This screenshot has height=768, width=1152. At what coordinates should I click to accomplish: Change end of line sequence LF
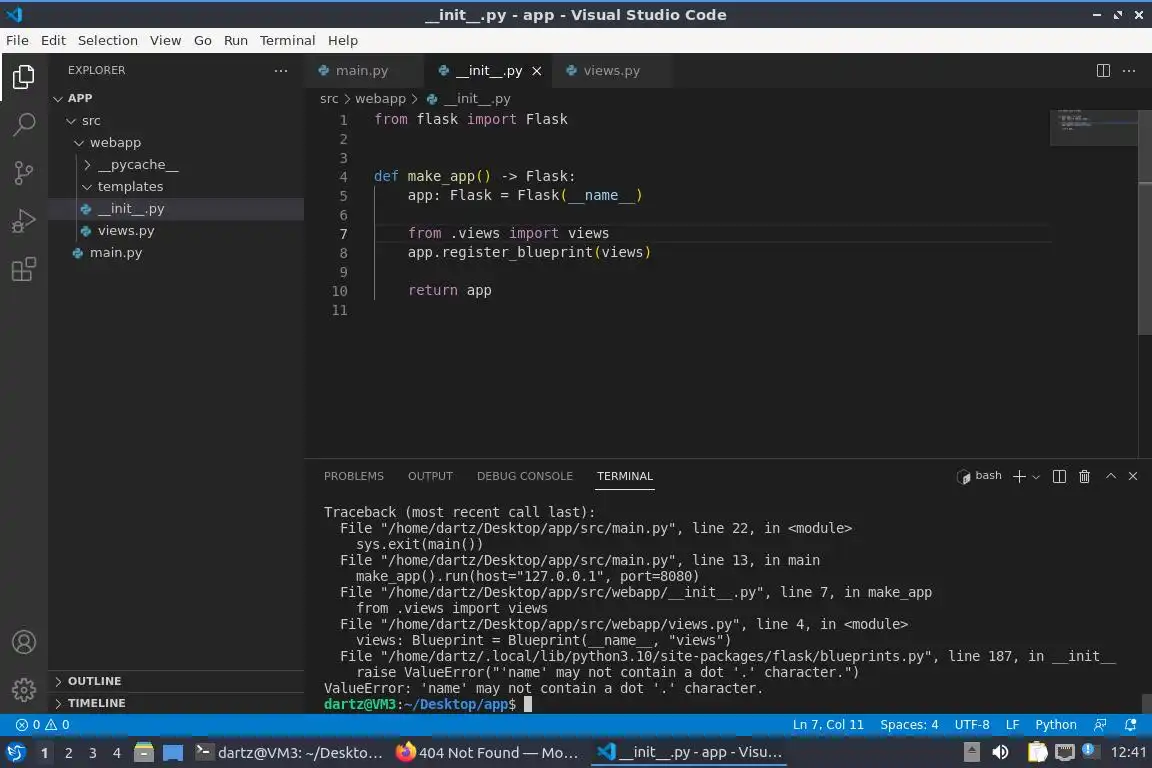pyautogui.click(x=1012, y=725)
